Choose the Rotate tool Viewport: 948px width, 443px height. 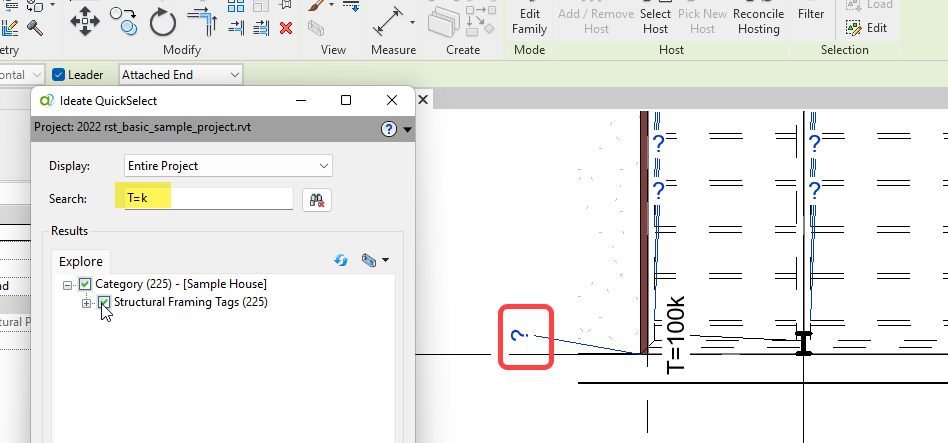tap(163, 23)
